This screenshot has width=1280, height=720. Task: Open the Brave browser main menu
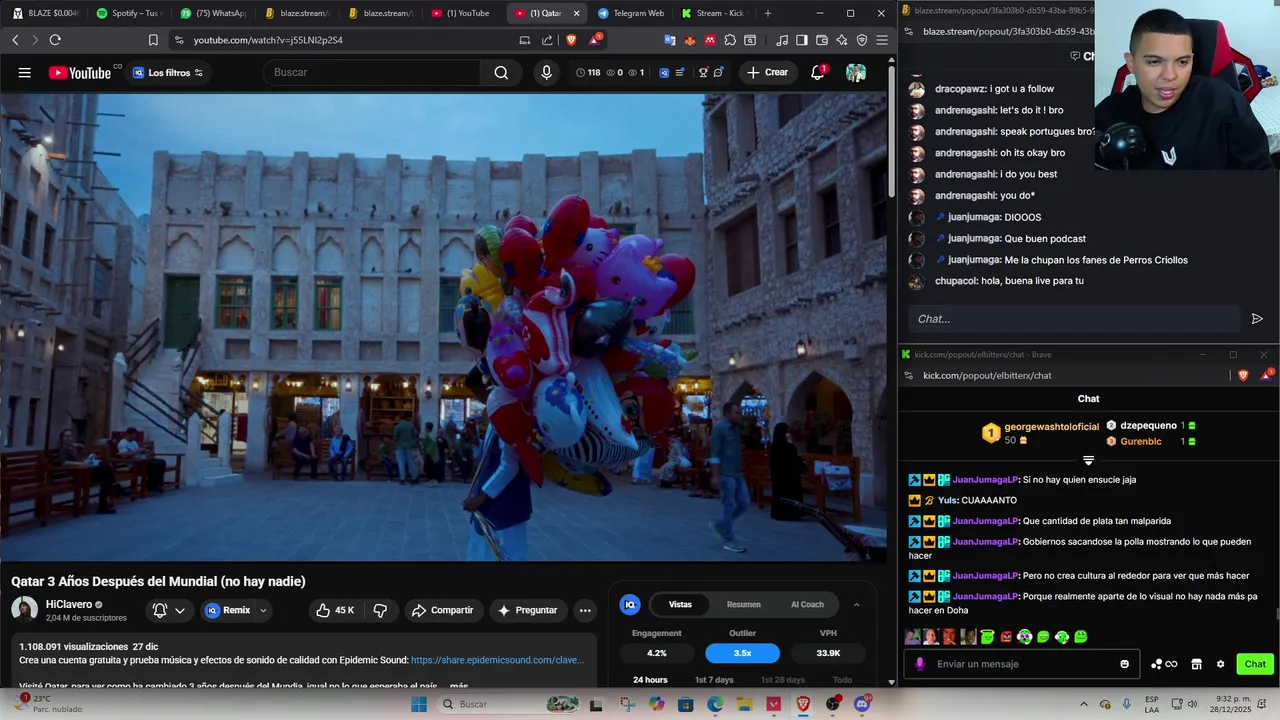click(881, 40)
